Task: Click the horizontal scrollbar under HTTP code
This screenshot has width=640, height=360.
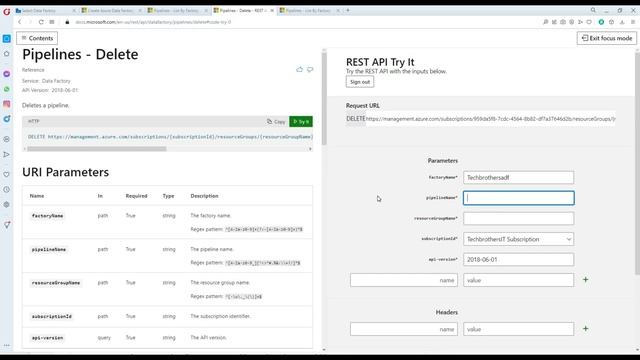Action: [97, 149]
